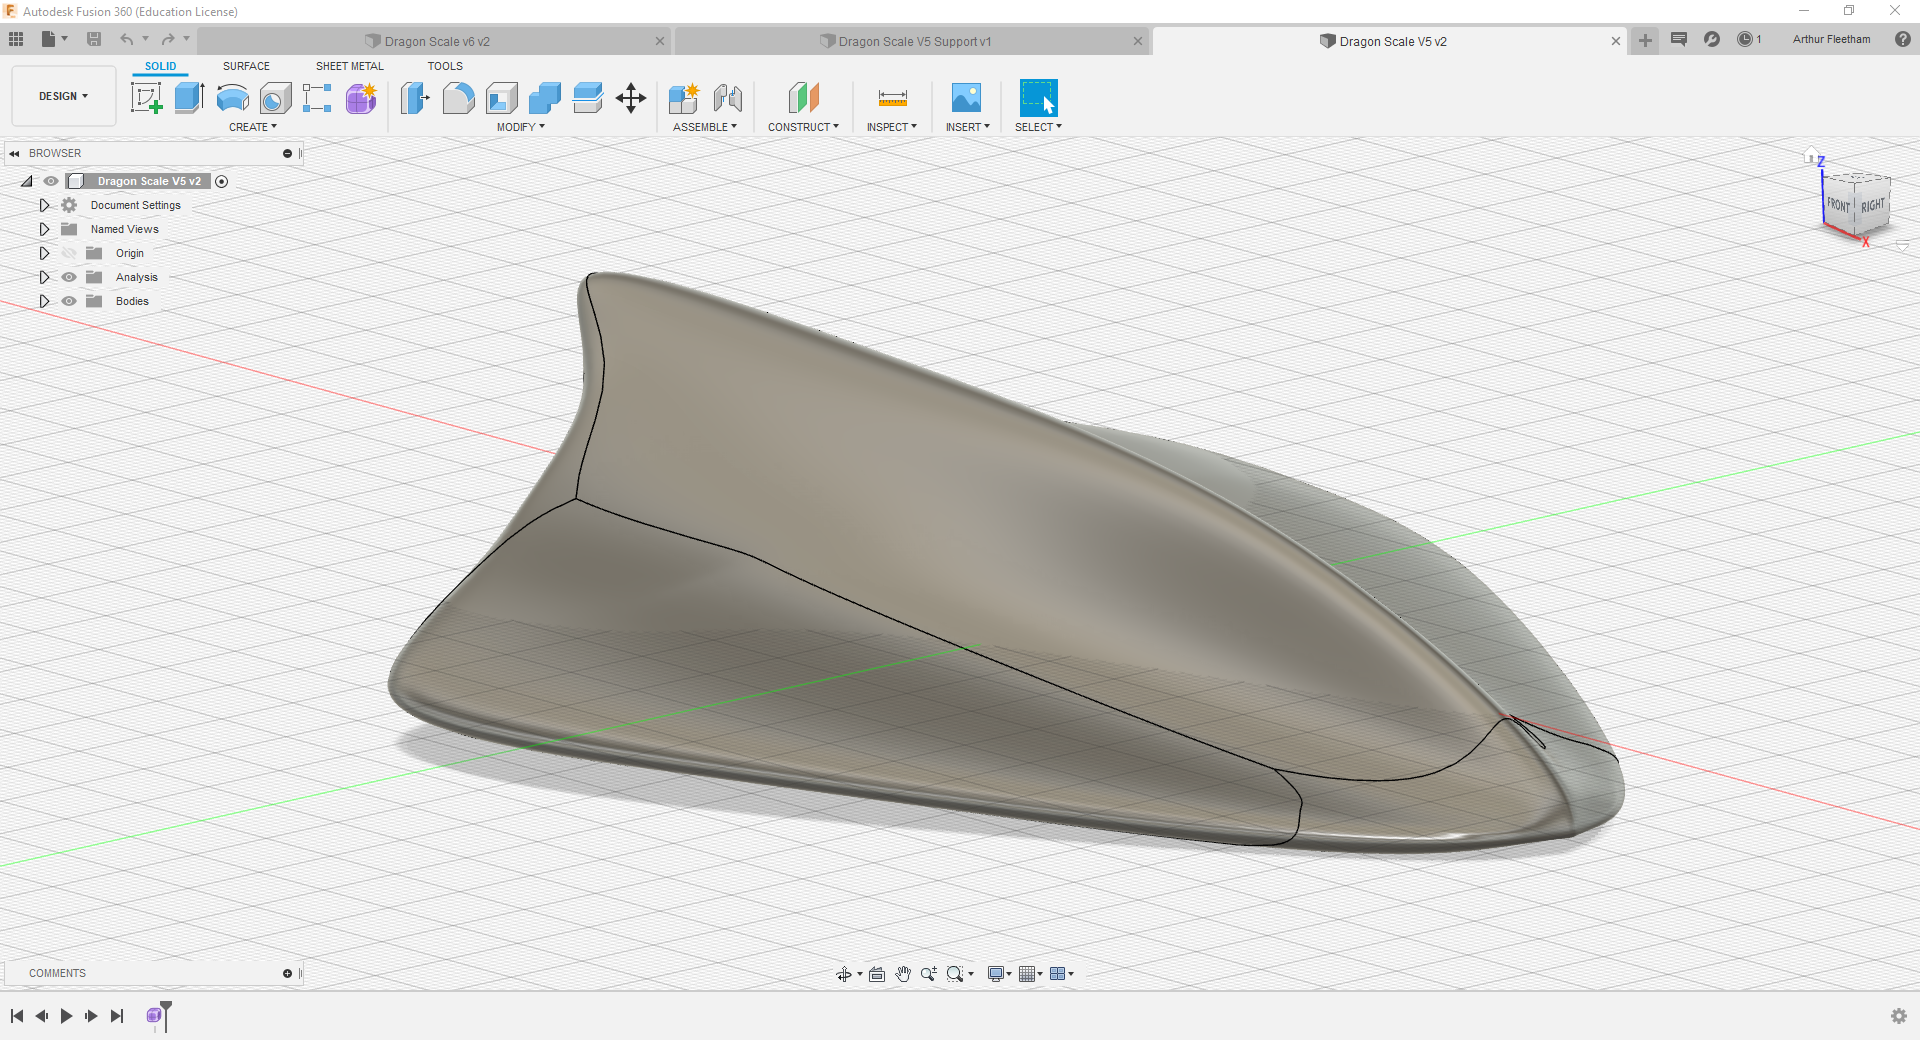This screenshot has height=1040, width=1920.
Task: Toggle visibility of Dragon Scale V5 v2 component
Action: (x=51, y=181)
